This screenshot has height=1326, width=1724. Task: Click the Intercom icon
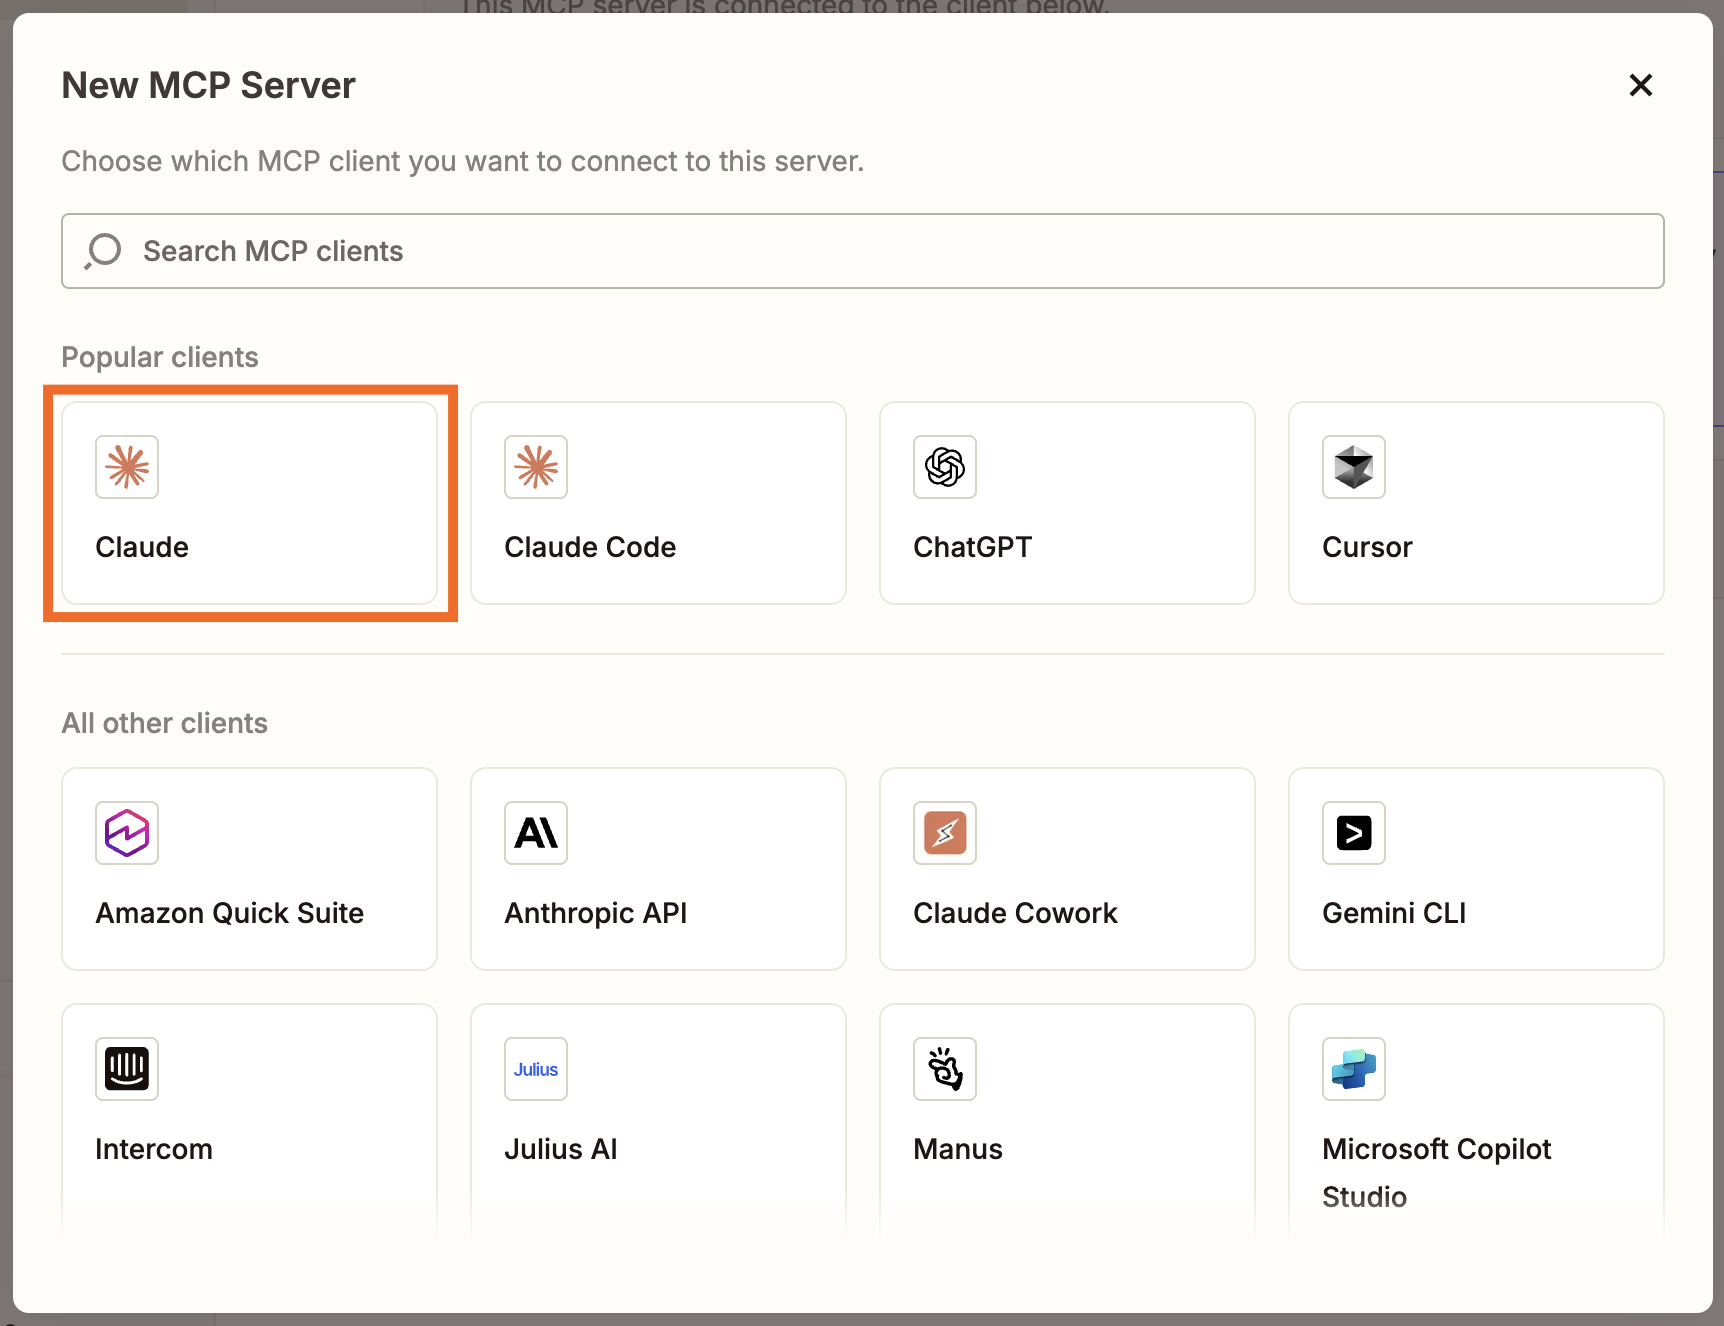point(127,1069)
